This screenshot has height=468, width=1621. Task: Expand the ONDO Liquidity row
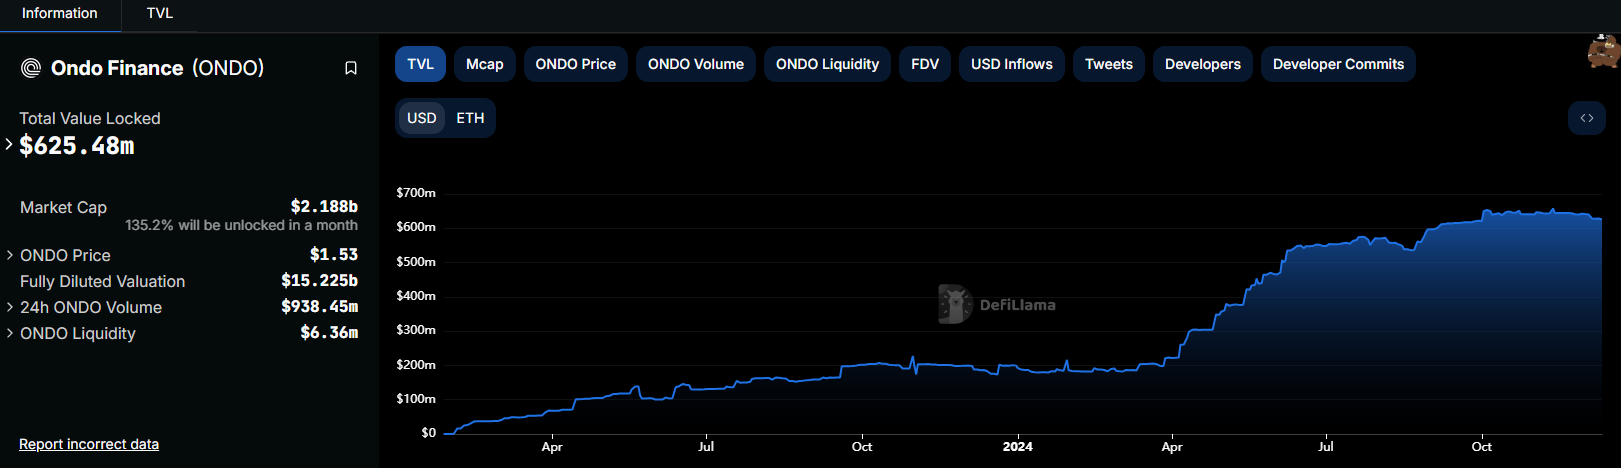(10, 333)
